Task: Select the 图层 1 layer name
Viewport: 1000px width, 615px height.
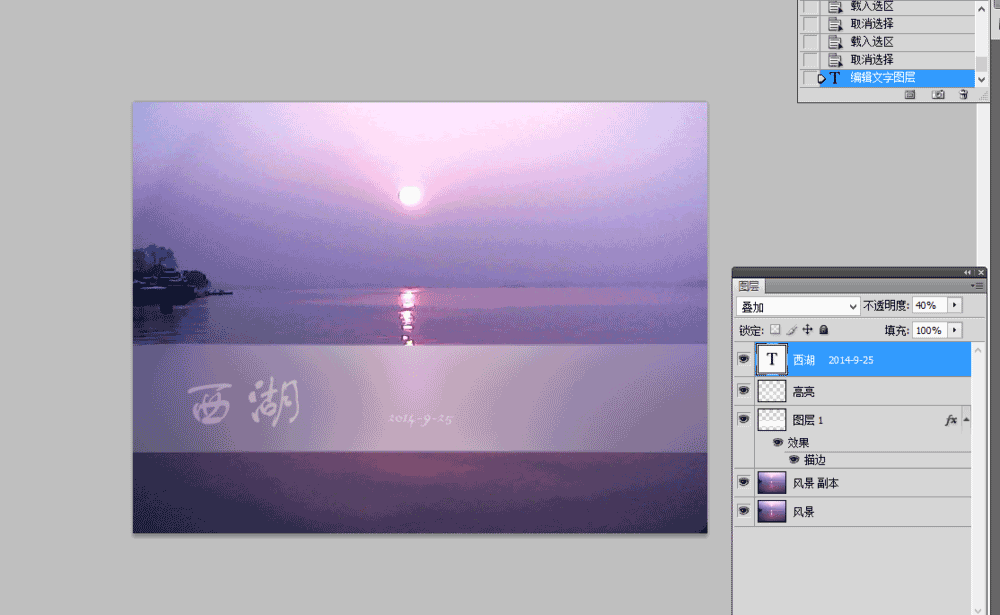Action: click(807, 420)
